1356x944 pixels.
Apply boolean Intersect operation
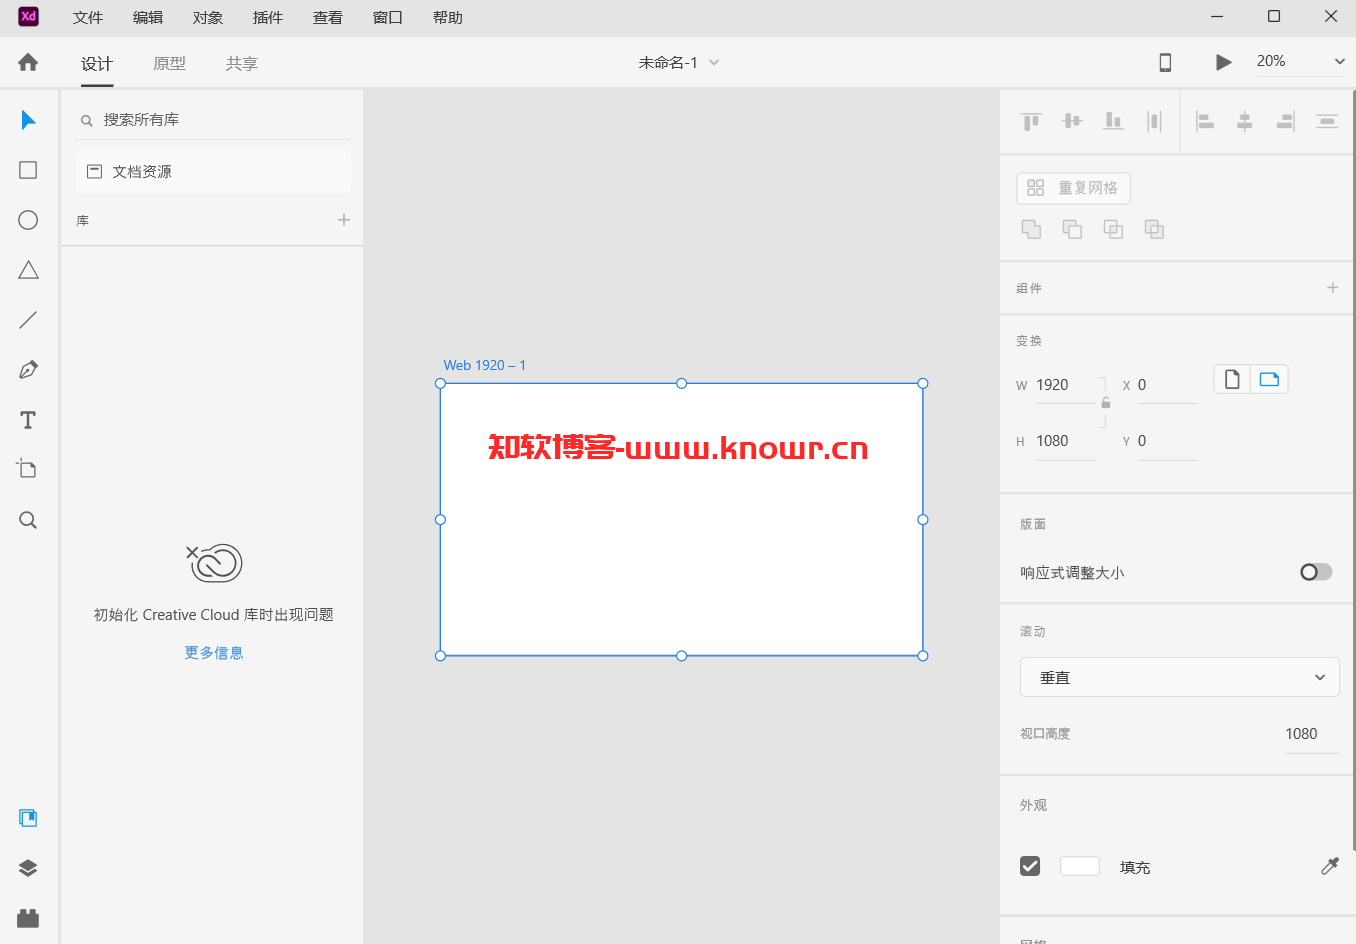coord(1113,229)
